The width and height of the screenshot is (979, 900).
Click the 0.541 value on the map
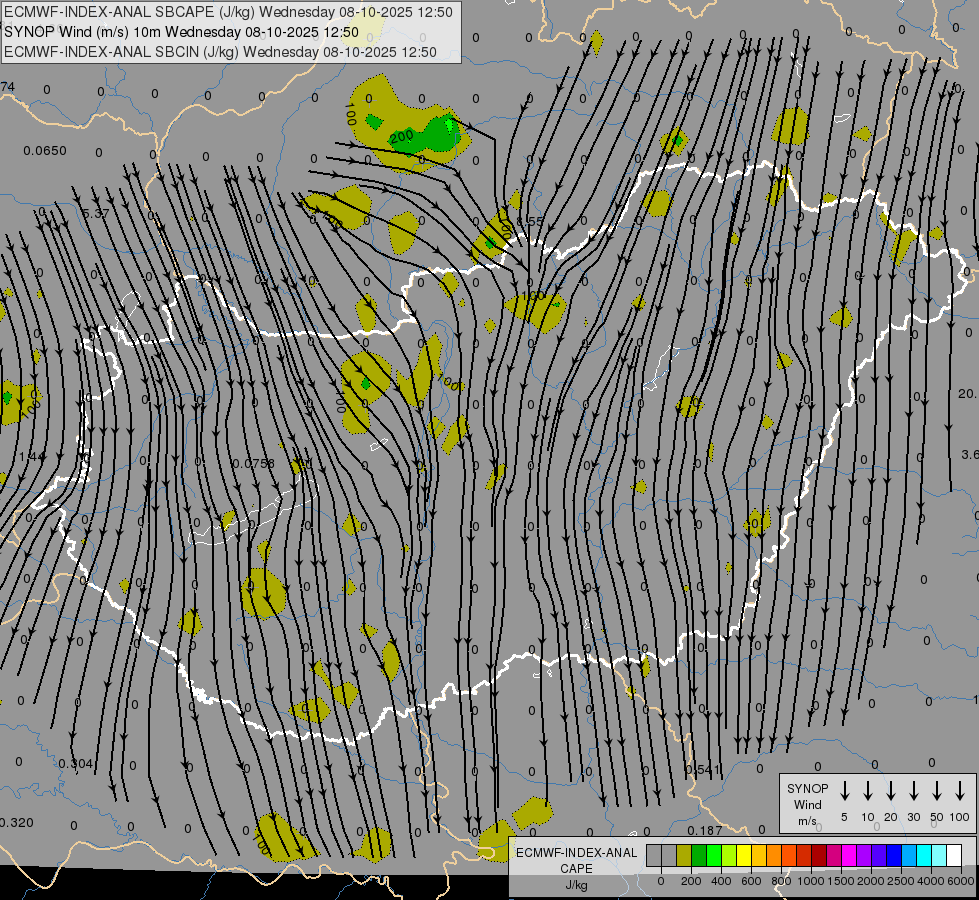704,769
